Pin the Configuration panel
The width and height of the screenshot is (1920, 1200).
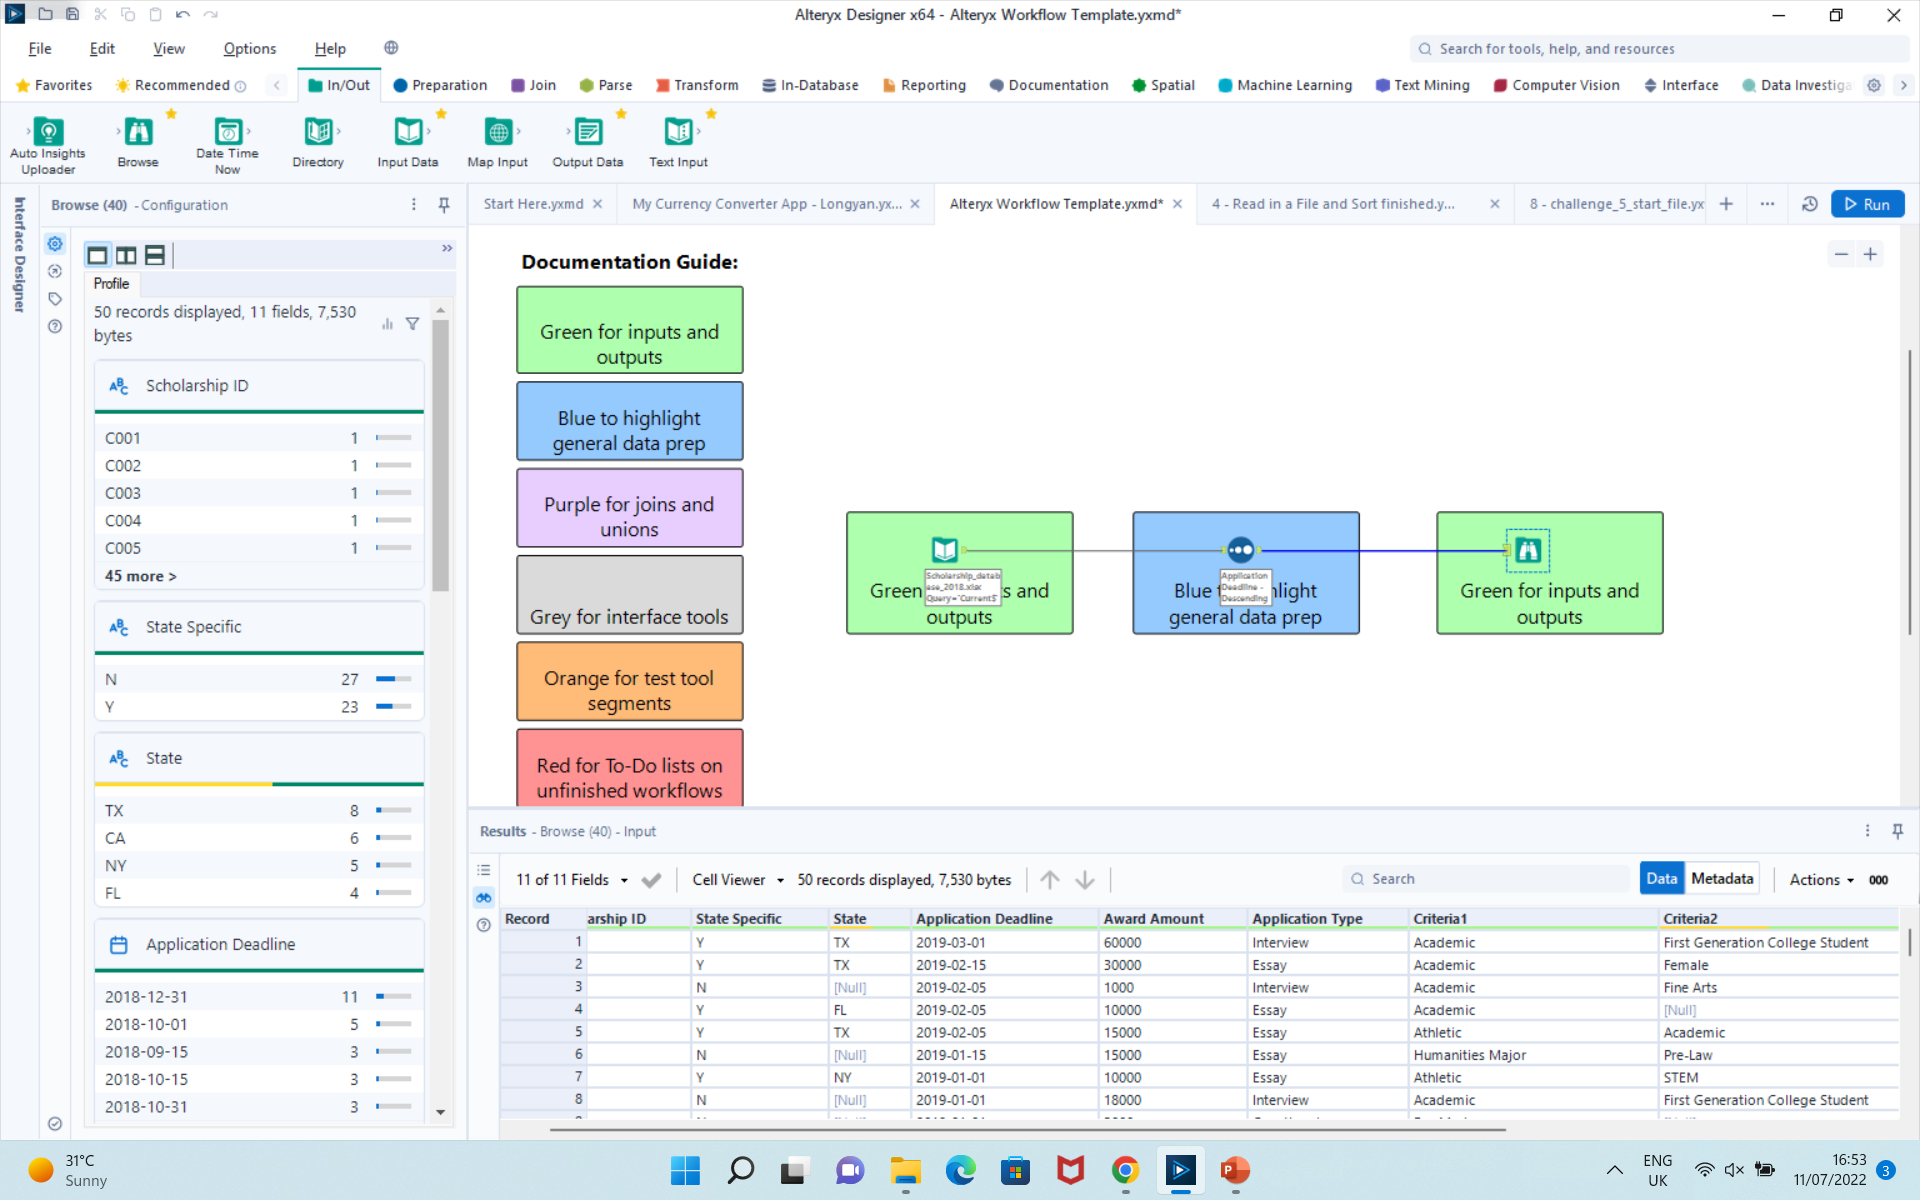(x=444, y=204)
